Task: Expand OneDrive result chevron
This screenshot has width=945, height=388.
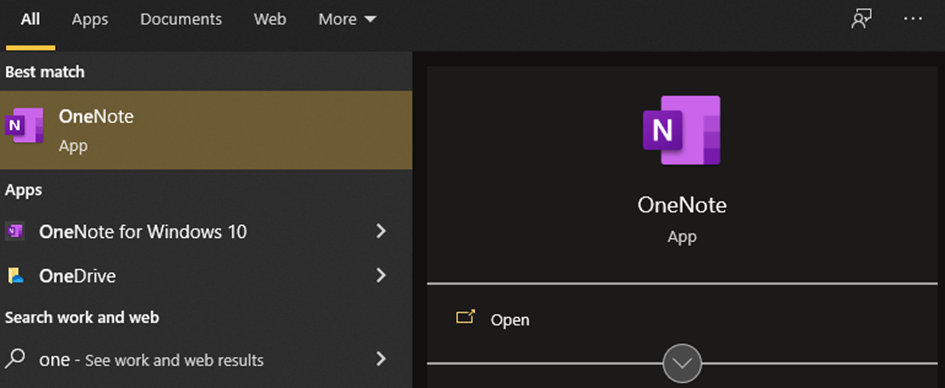Action: (381, 275)
